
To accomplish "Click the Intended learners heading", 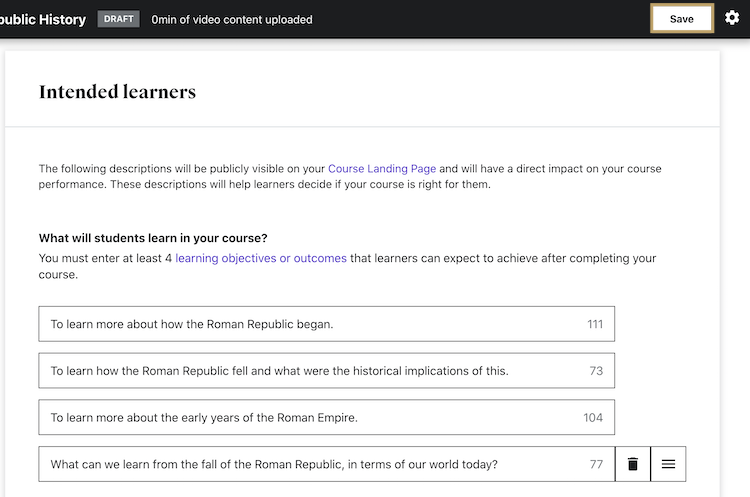I will click(117, 92).
